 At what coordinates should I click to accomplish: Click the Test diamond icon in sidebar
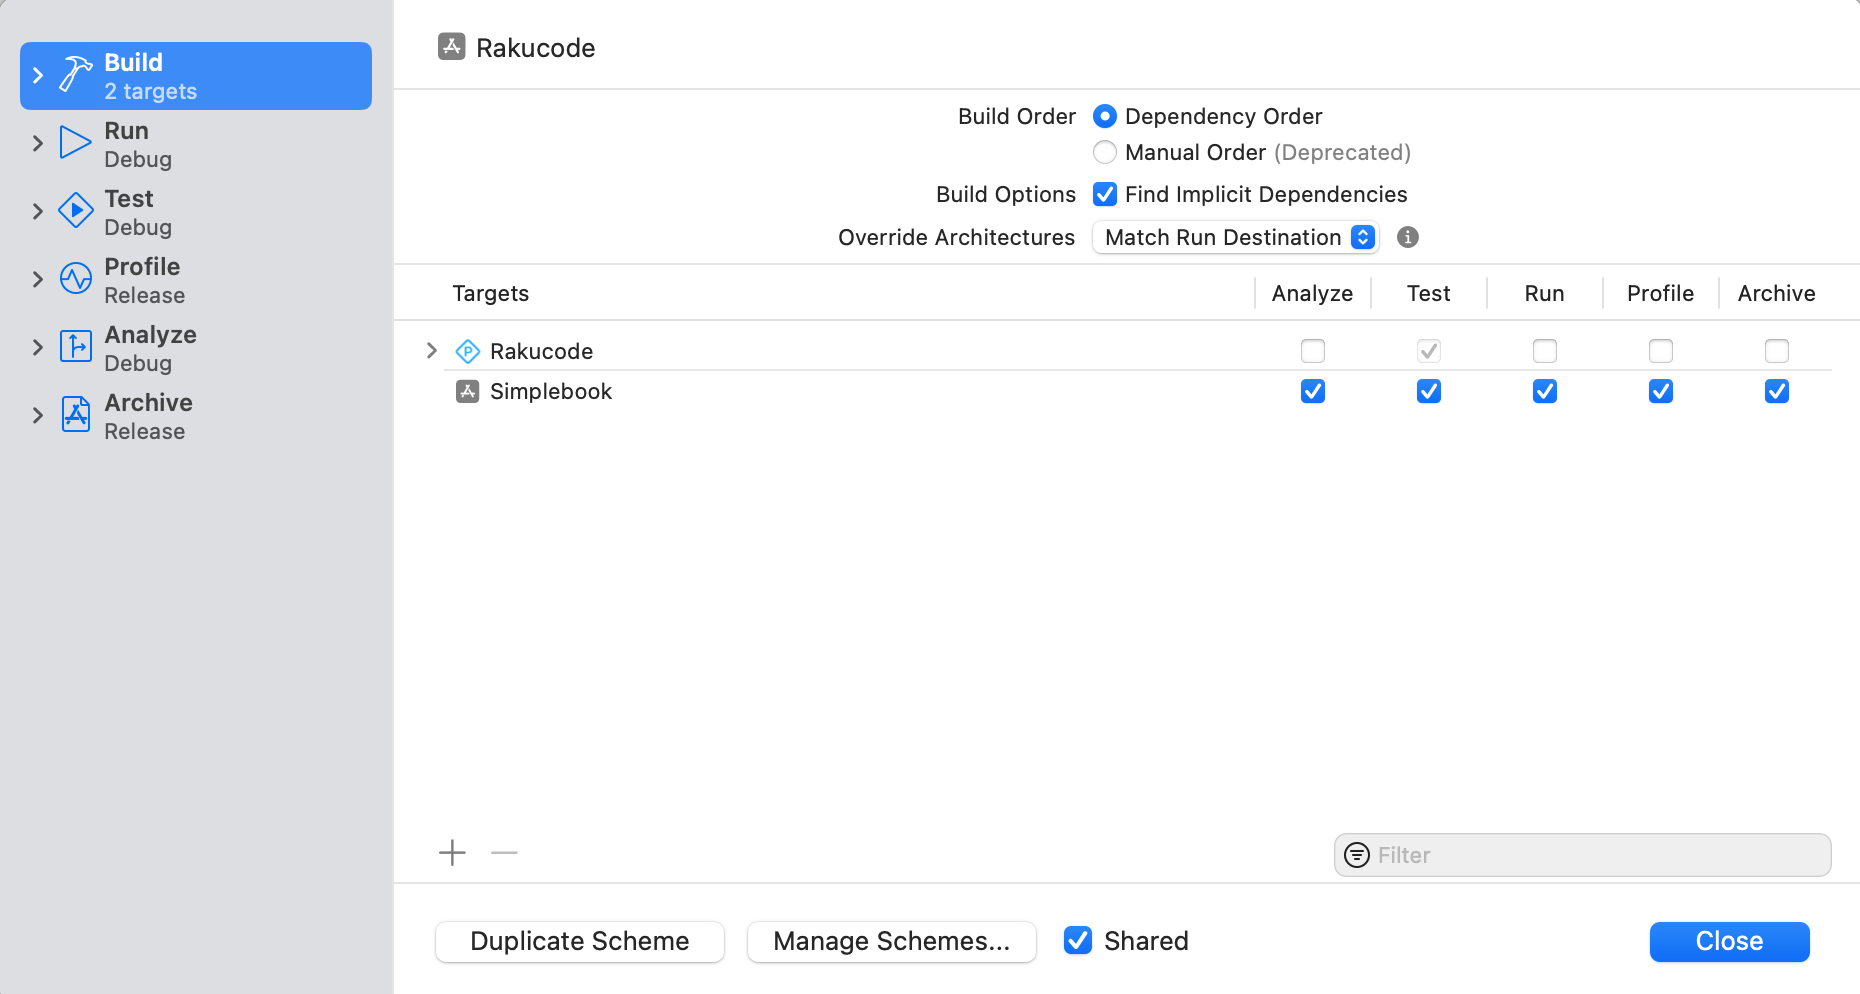76,211
